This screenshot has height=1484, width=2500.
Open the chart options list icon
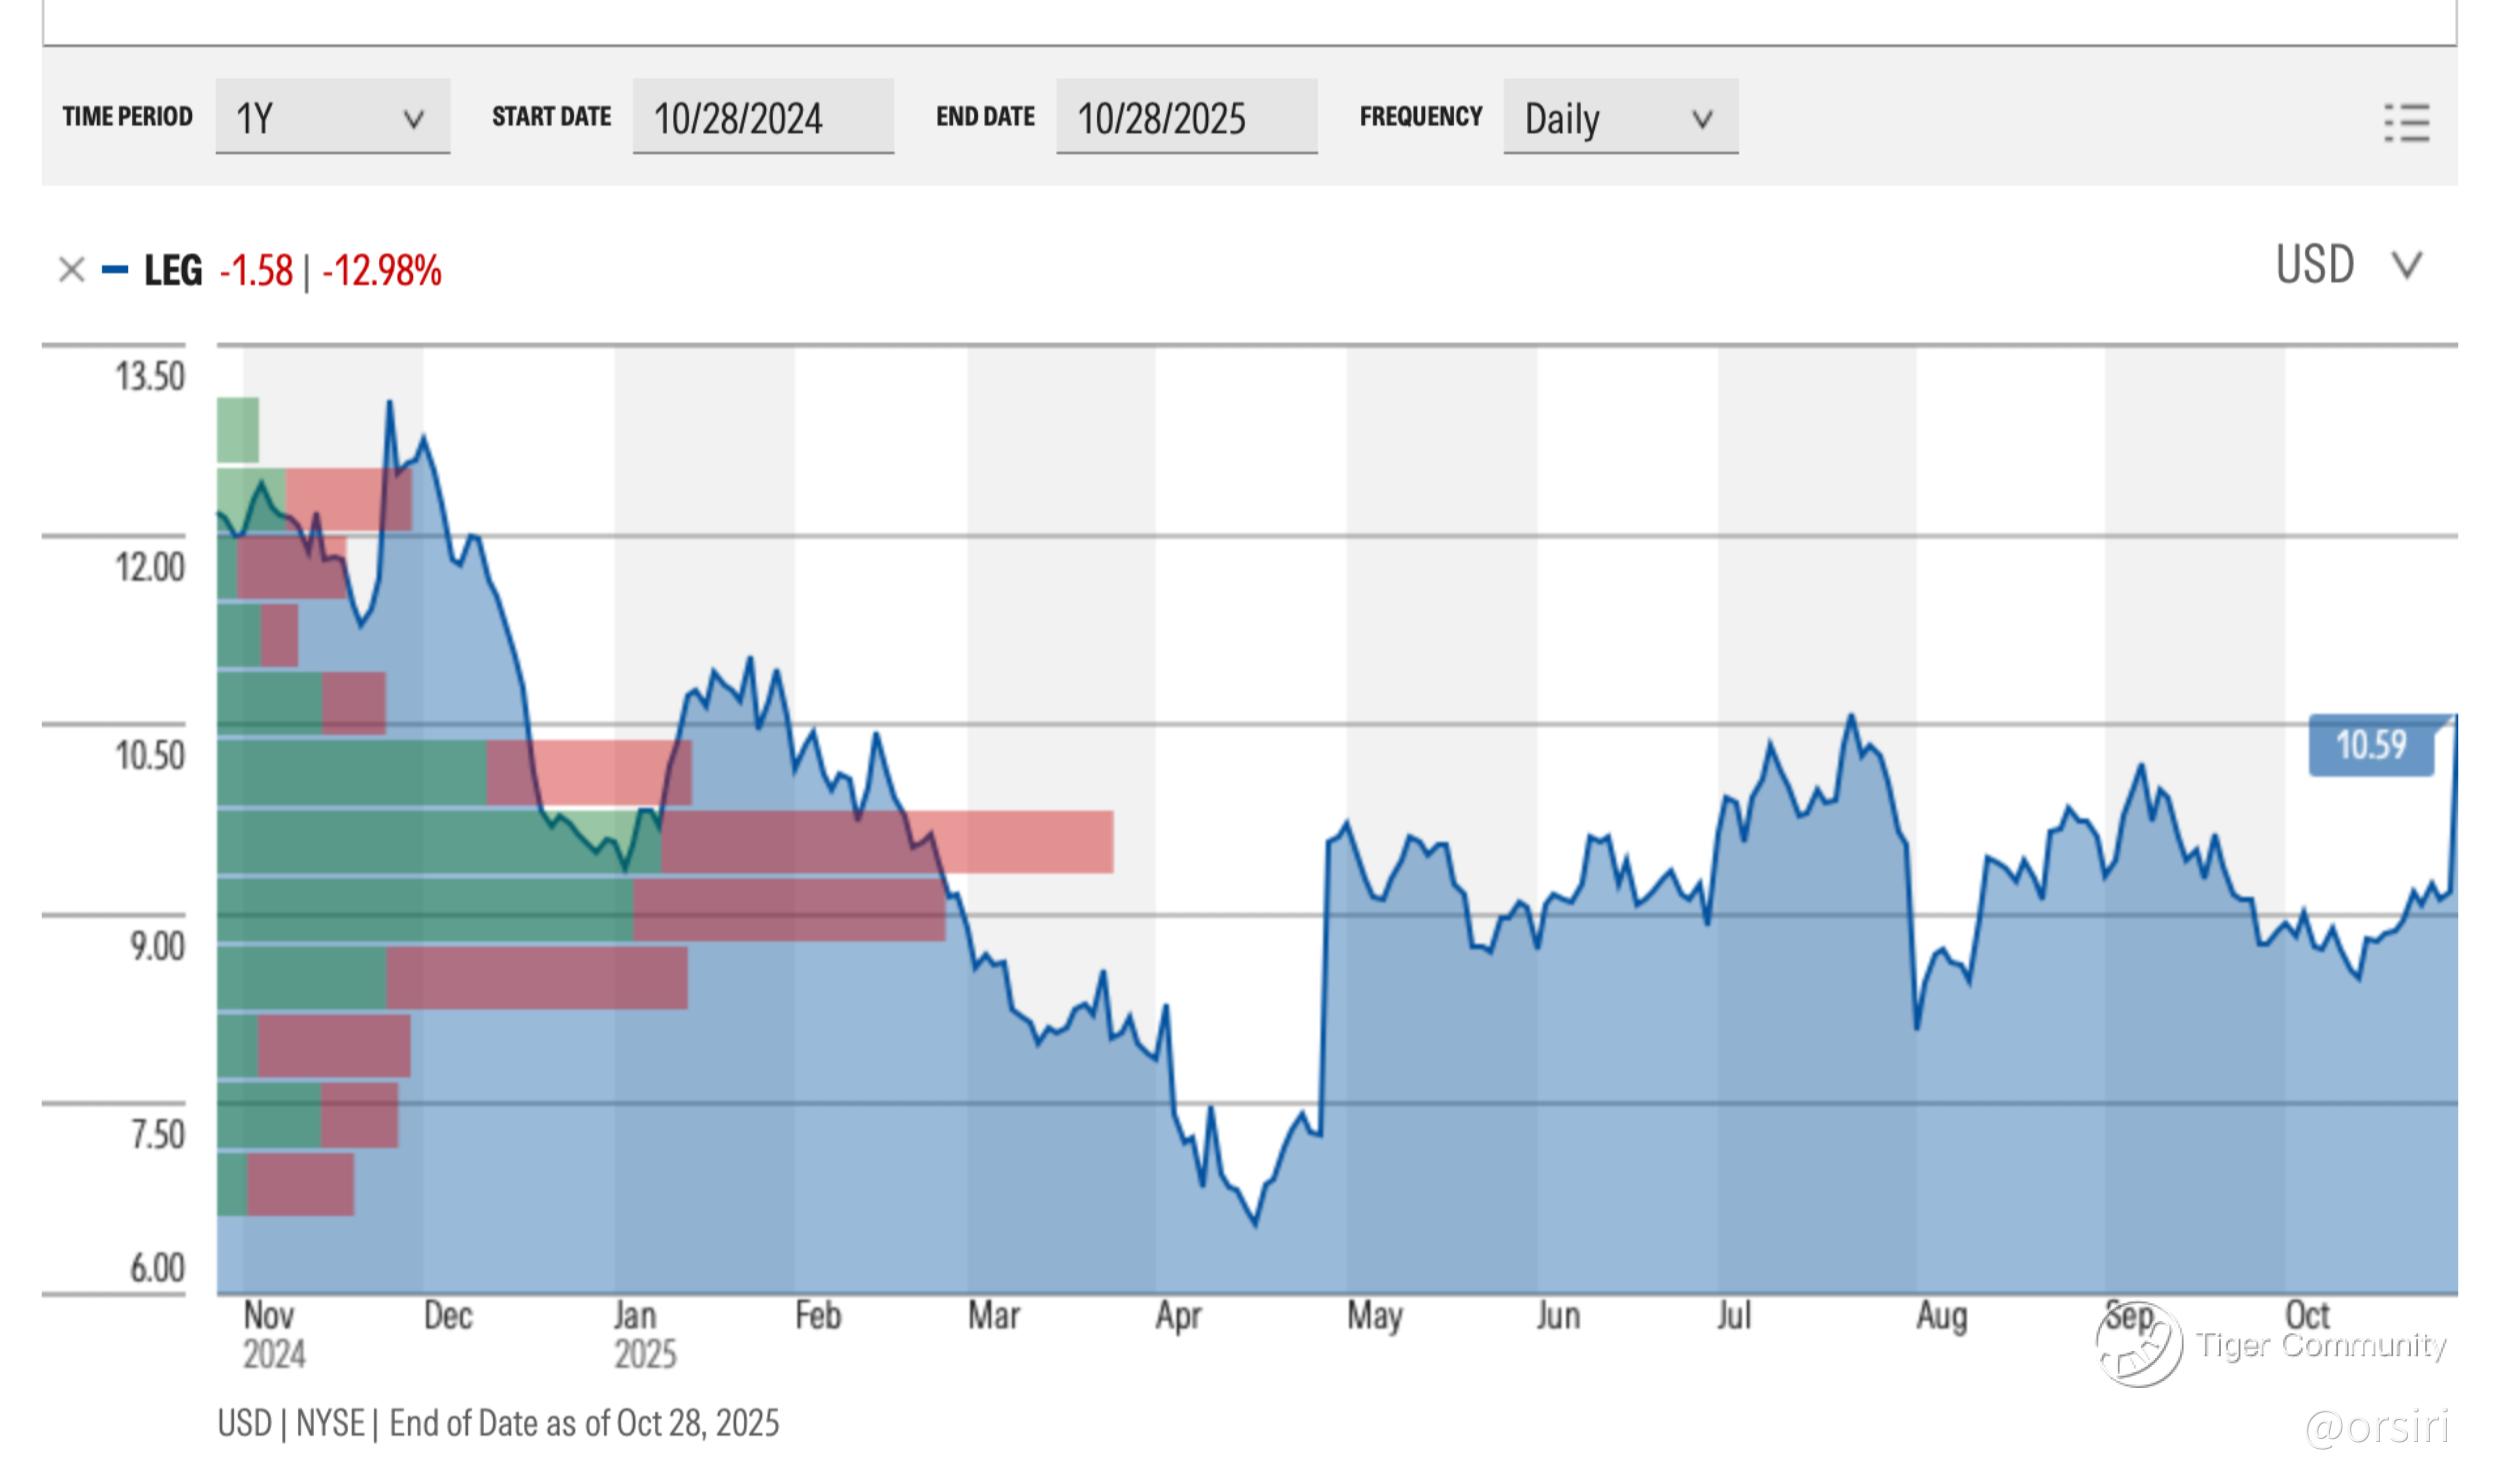pyautogui.click(x=2406, y=123)
